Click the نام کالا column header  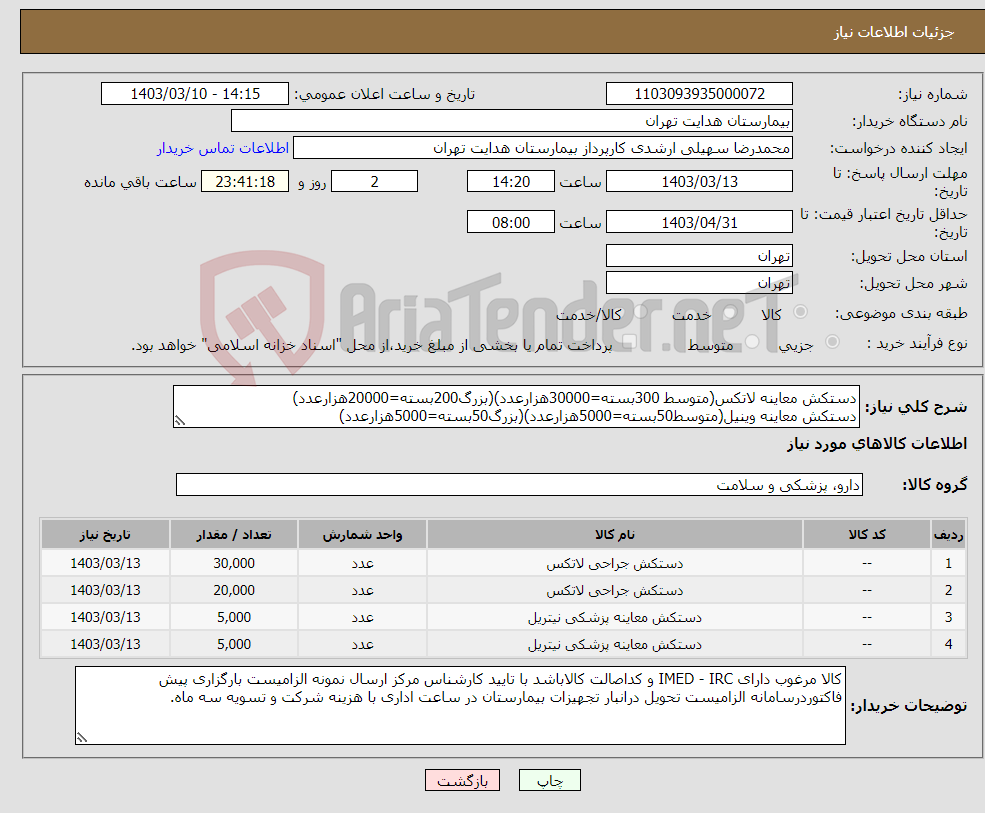click(x=615, y=535)
